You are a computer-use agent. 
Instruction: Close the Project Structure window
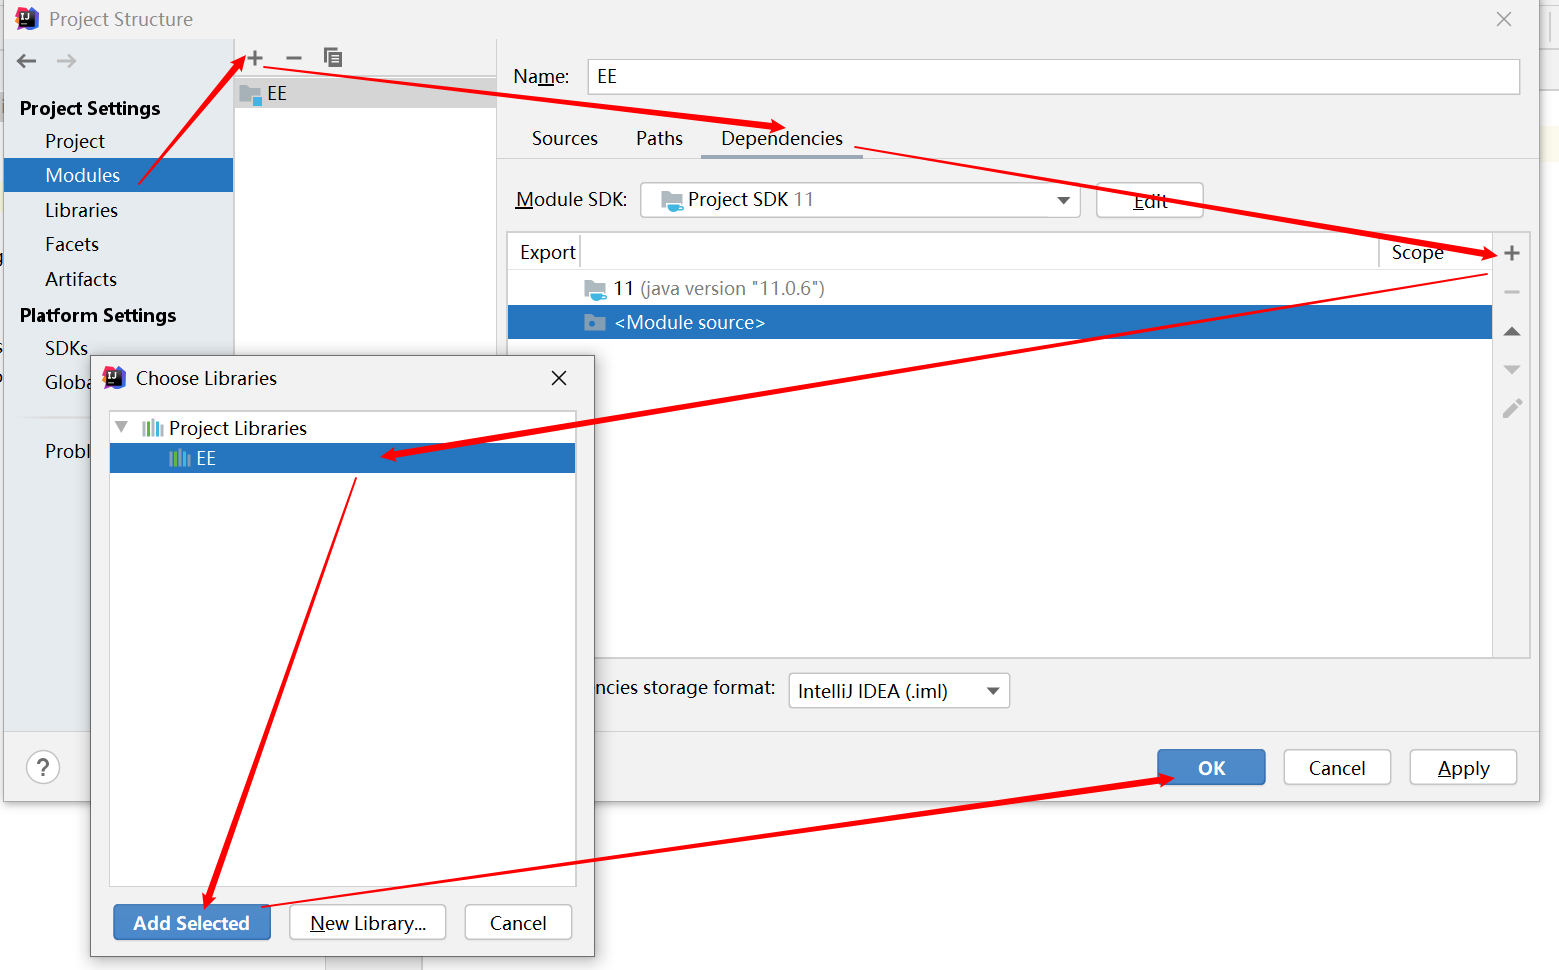tap(1504, 19)
